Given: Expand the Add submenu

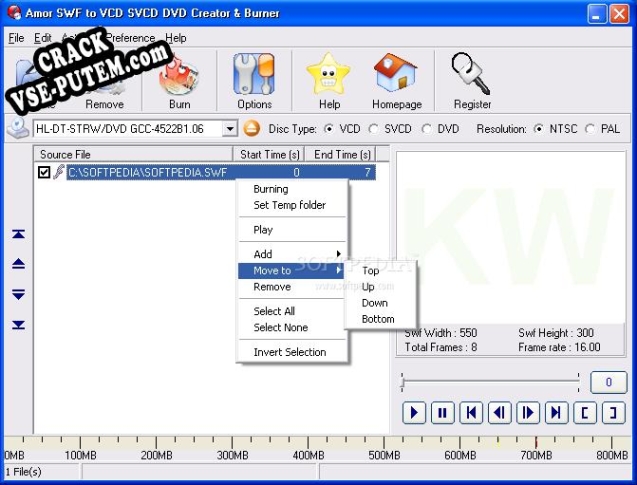Looking at the screenshot, I should (x=292, y=254).
